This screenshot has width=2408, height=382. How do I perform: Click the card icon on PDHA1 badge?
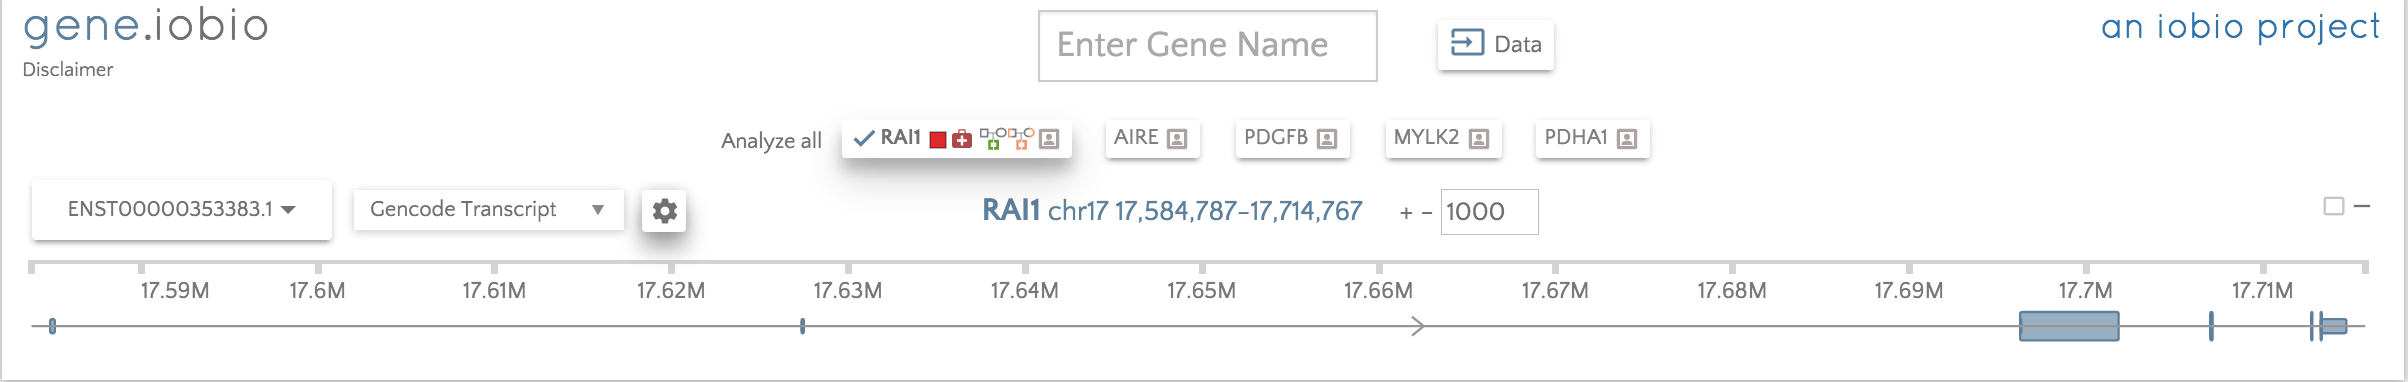(1627, 139)
